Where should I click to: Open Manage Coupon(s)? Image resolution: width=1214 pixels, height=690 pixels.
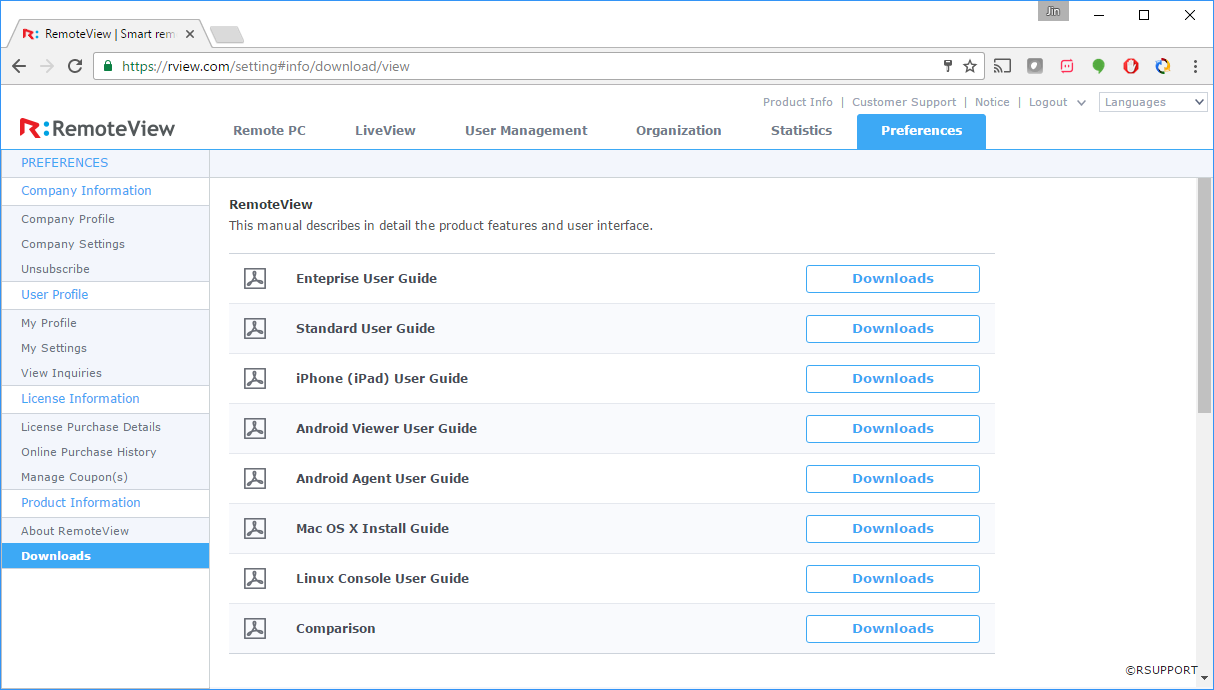pos(74,477)
